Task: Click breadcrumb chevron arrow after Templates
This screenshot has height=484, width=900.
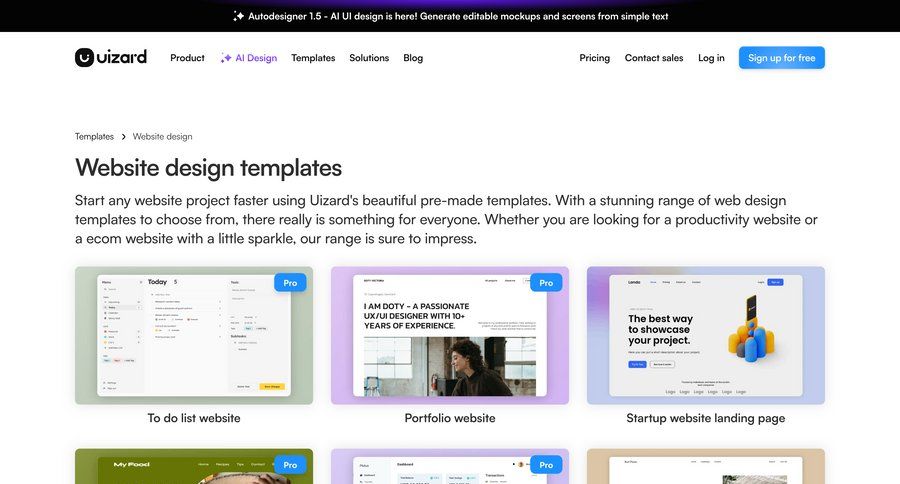Action: [123, 137]
